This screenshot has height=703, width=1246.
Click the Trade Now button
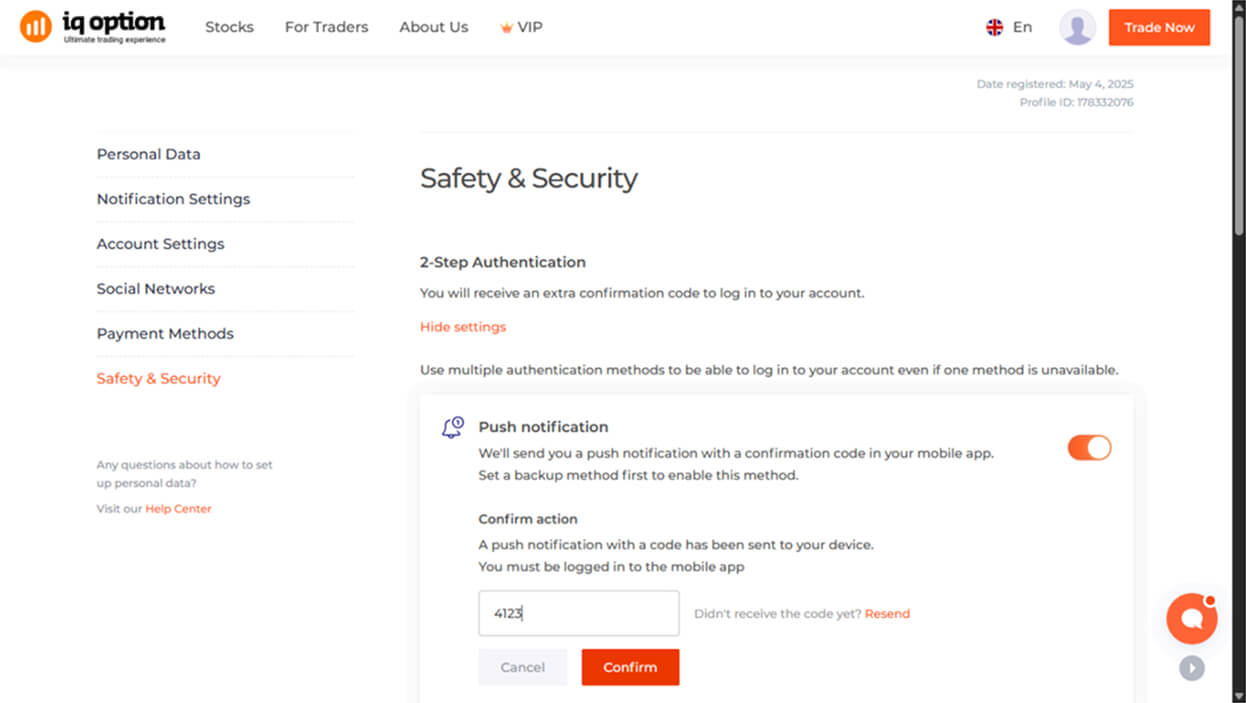(x=1158, y=28)
